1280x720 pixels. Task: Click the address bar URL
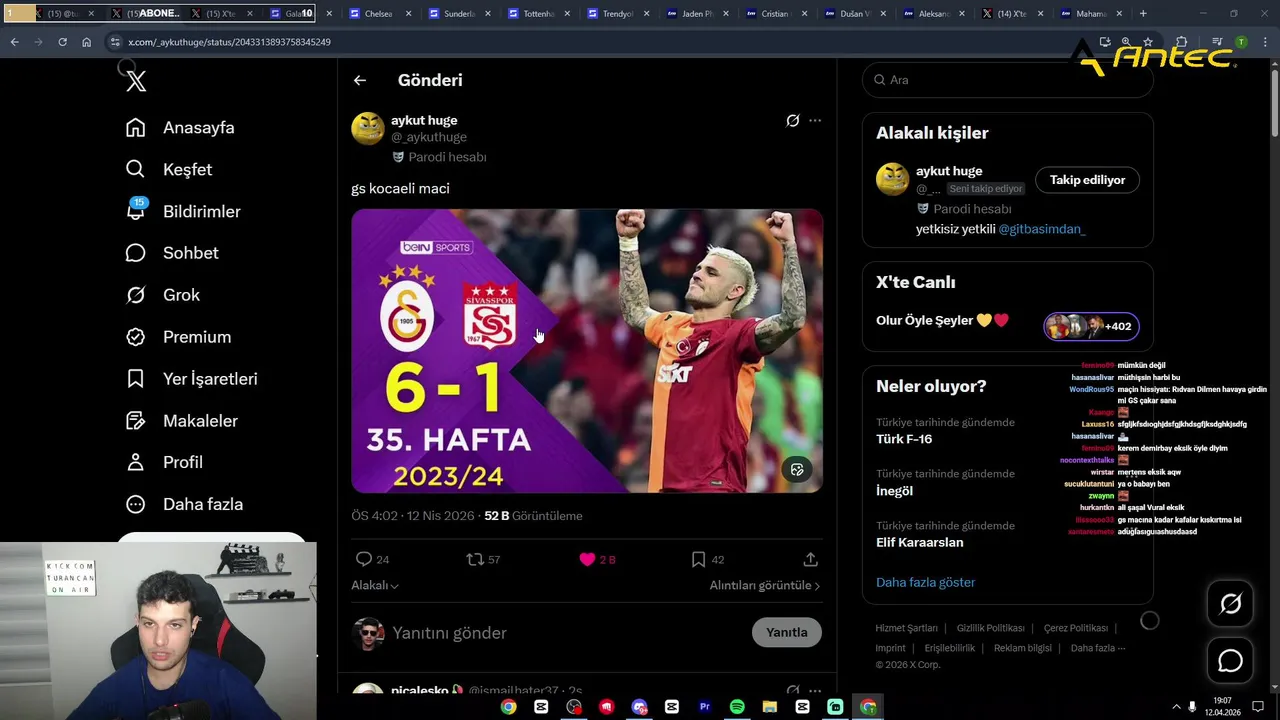(x=229, y=42)
